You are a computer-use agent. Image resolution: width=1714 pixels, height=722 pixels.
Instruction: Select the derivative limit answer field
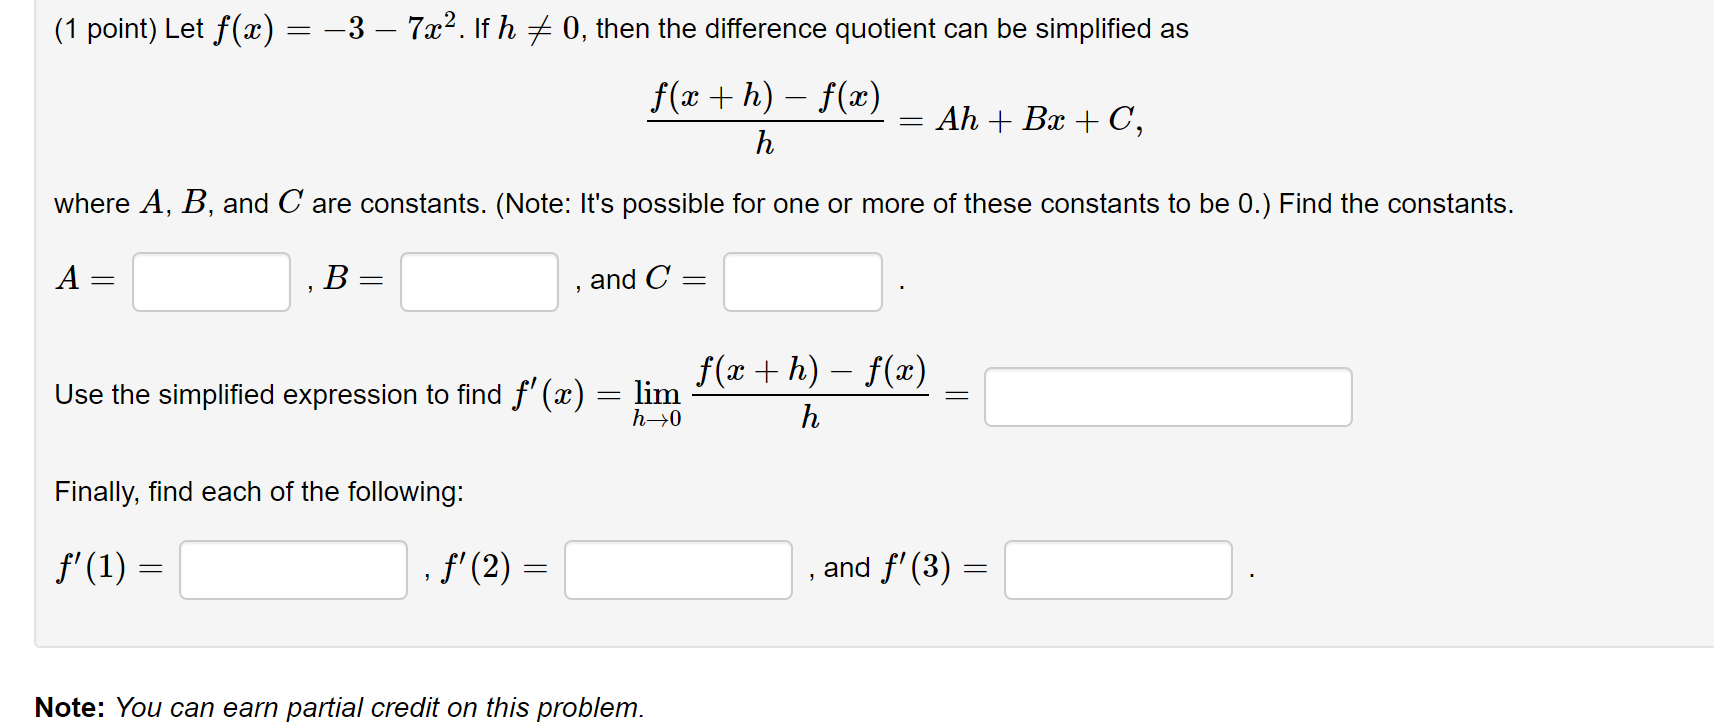click(1168, 397)
